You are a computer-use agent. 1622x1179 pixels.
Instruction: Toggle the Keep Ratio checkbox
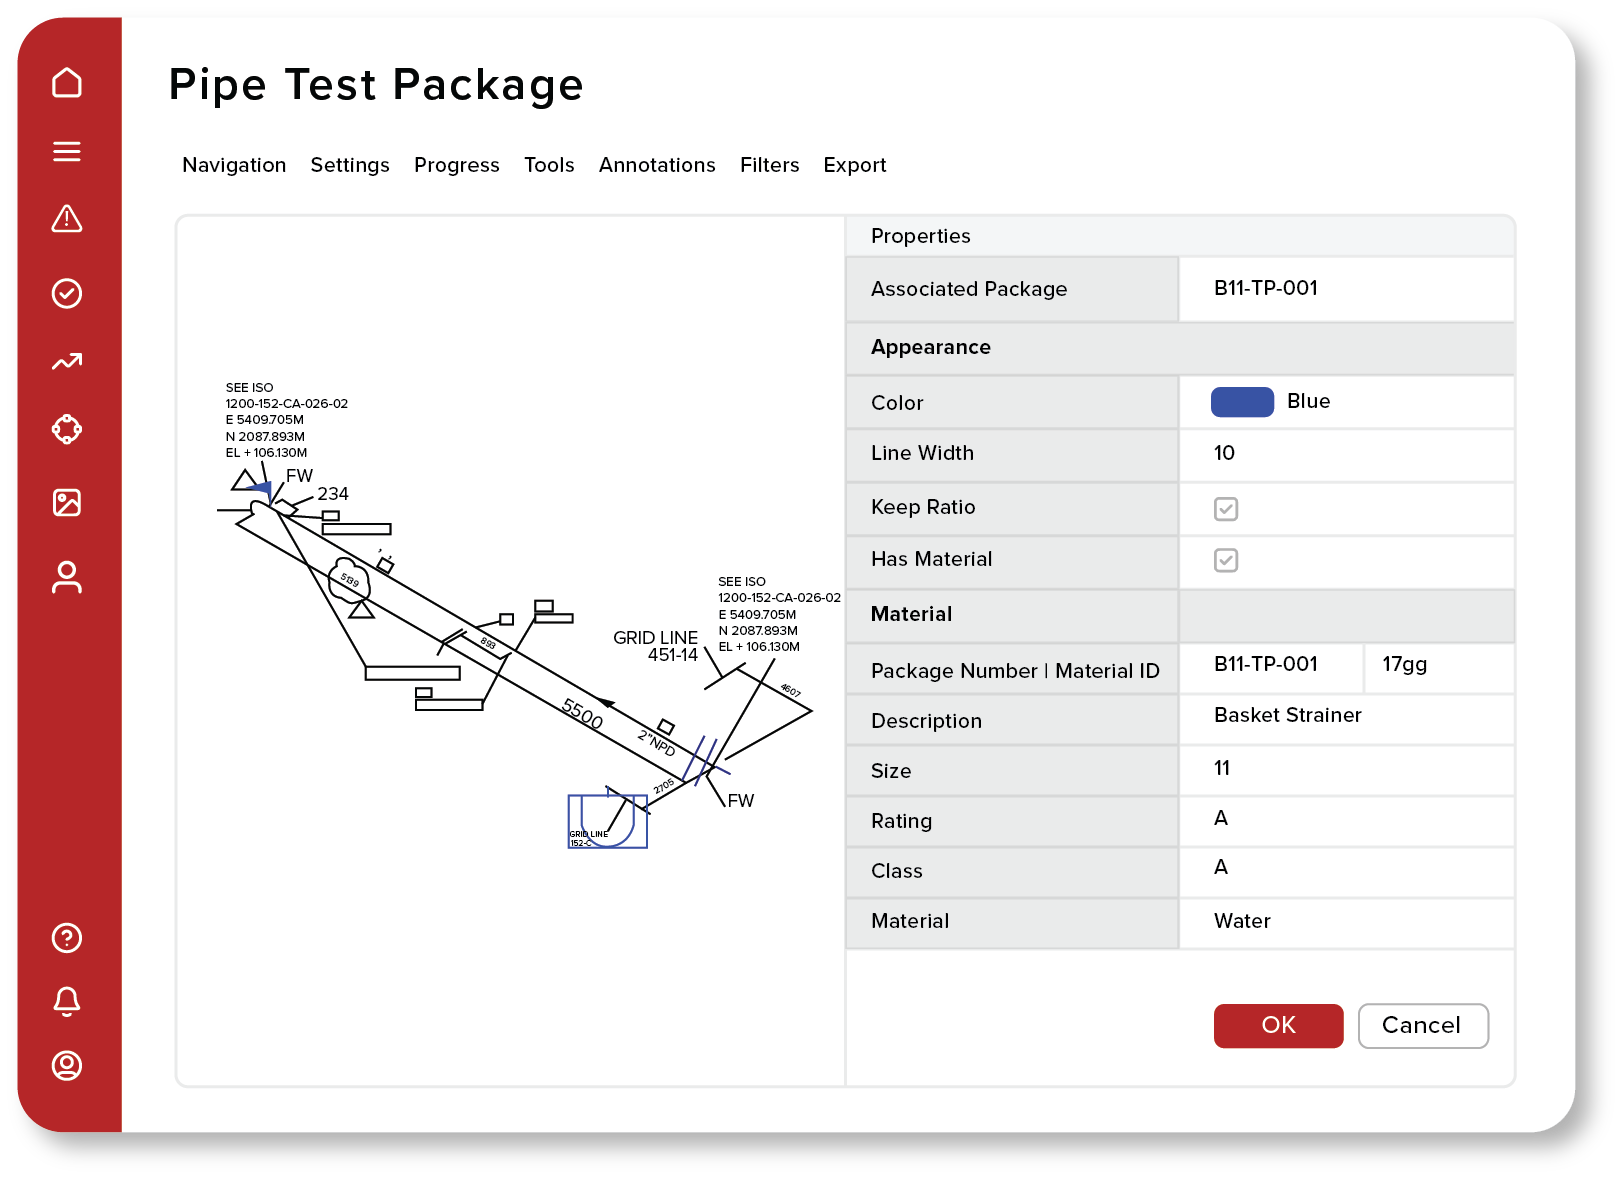(x=1227, y=509)
